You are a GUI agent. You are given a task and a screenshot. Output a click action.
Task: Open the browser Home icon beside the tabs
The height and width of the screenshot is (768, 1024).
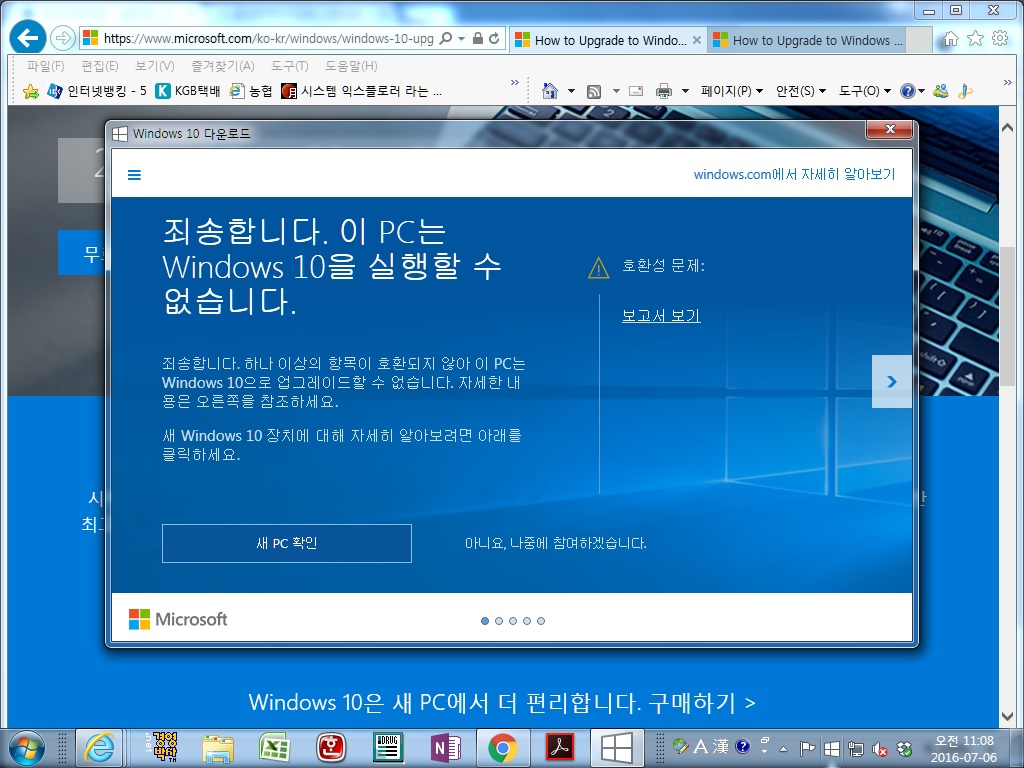(951, 39)
